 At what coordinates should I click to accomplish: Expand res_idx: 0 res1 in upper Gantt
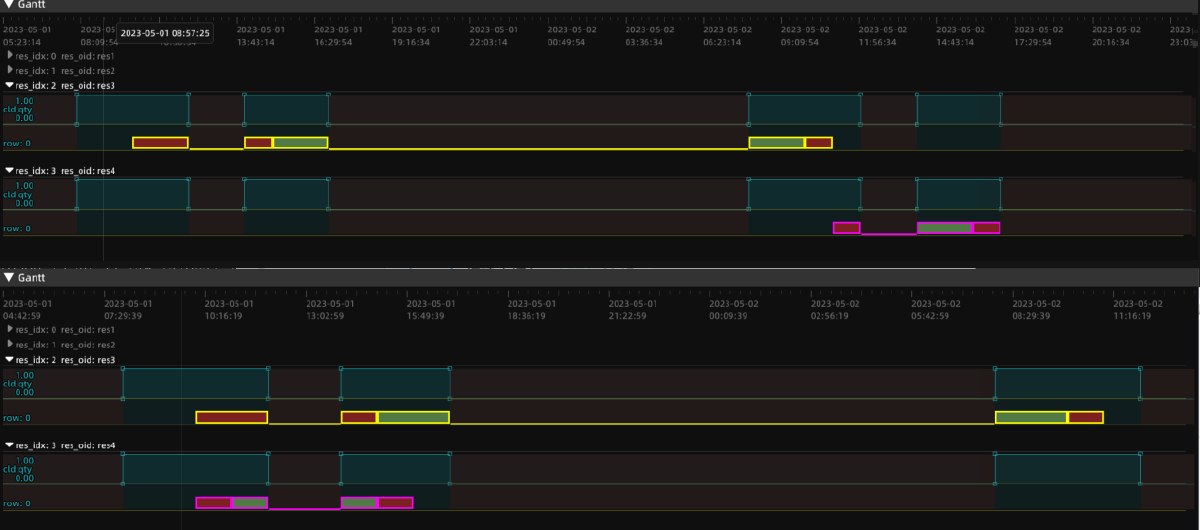[11, 56]
